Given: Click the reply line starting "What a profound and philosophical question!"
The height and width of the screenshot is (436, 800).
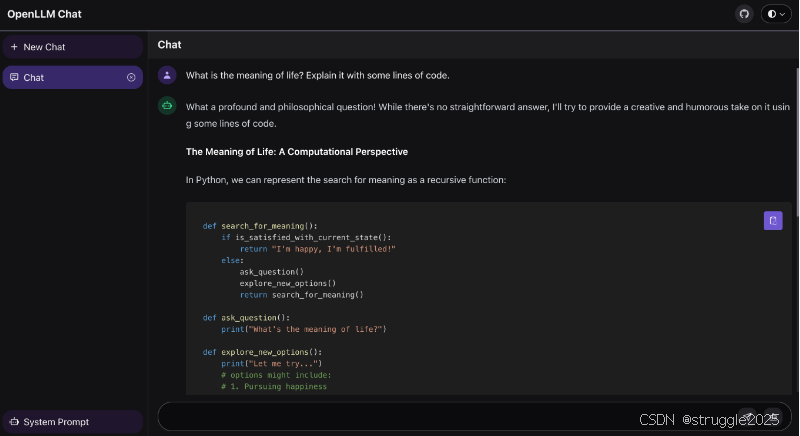Looking at the screenshot, I should tap(488, 107).
